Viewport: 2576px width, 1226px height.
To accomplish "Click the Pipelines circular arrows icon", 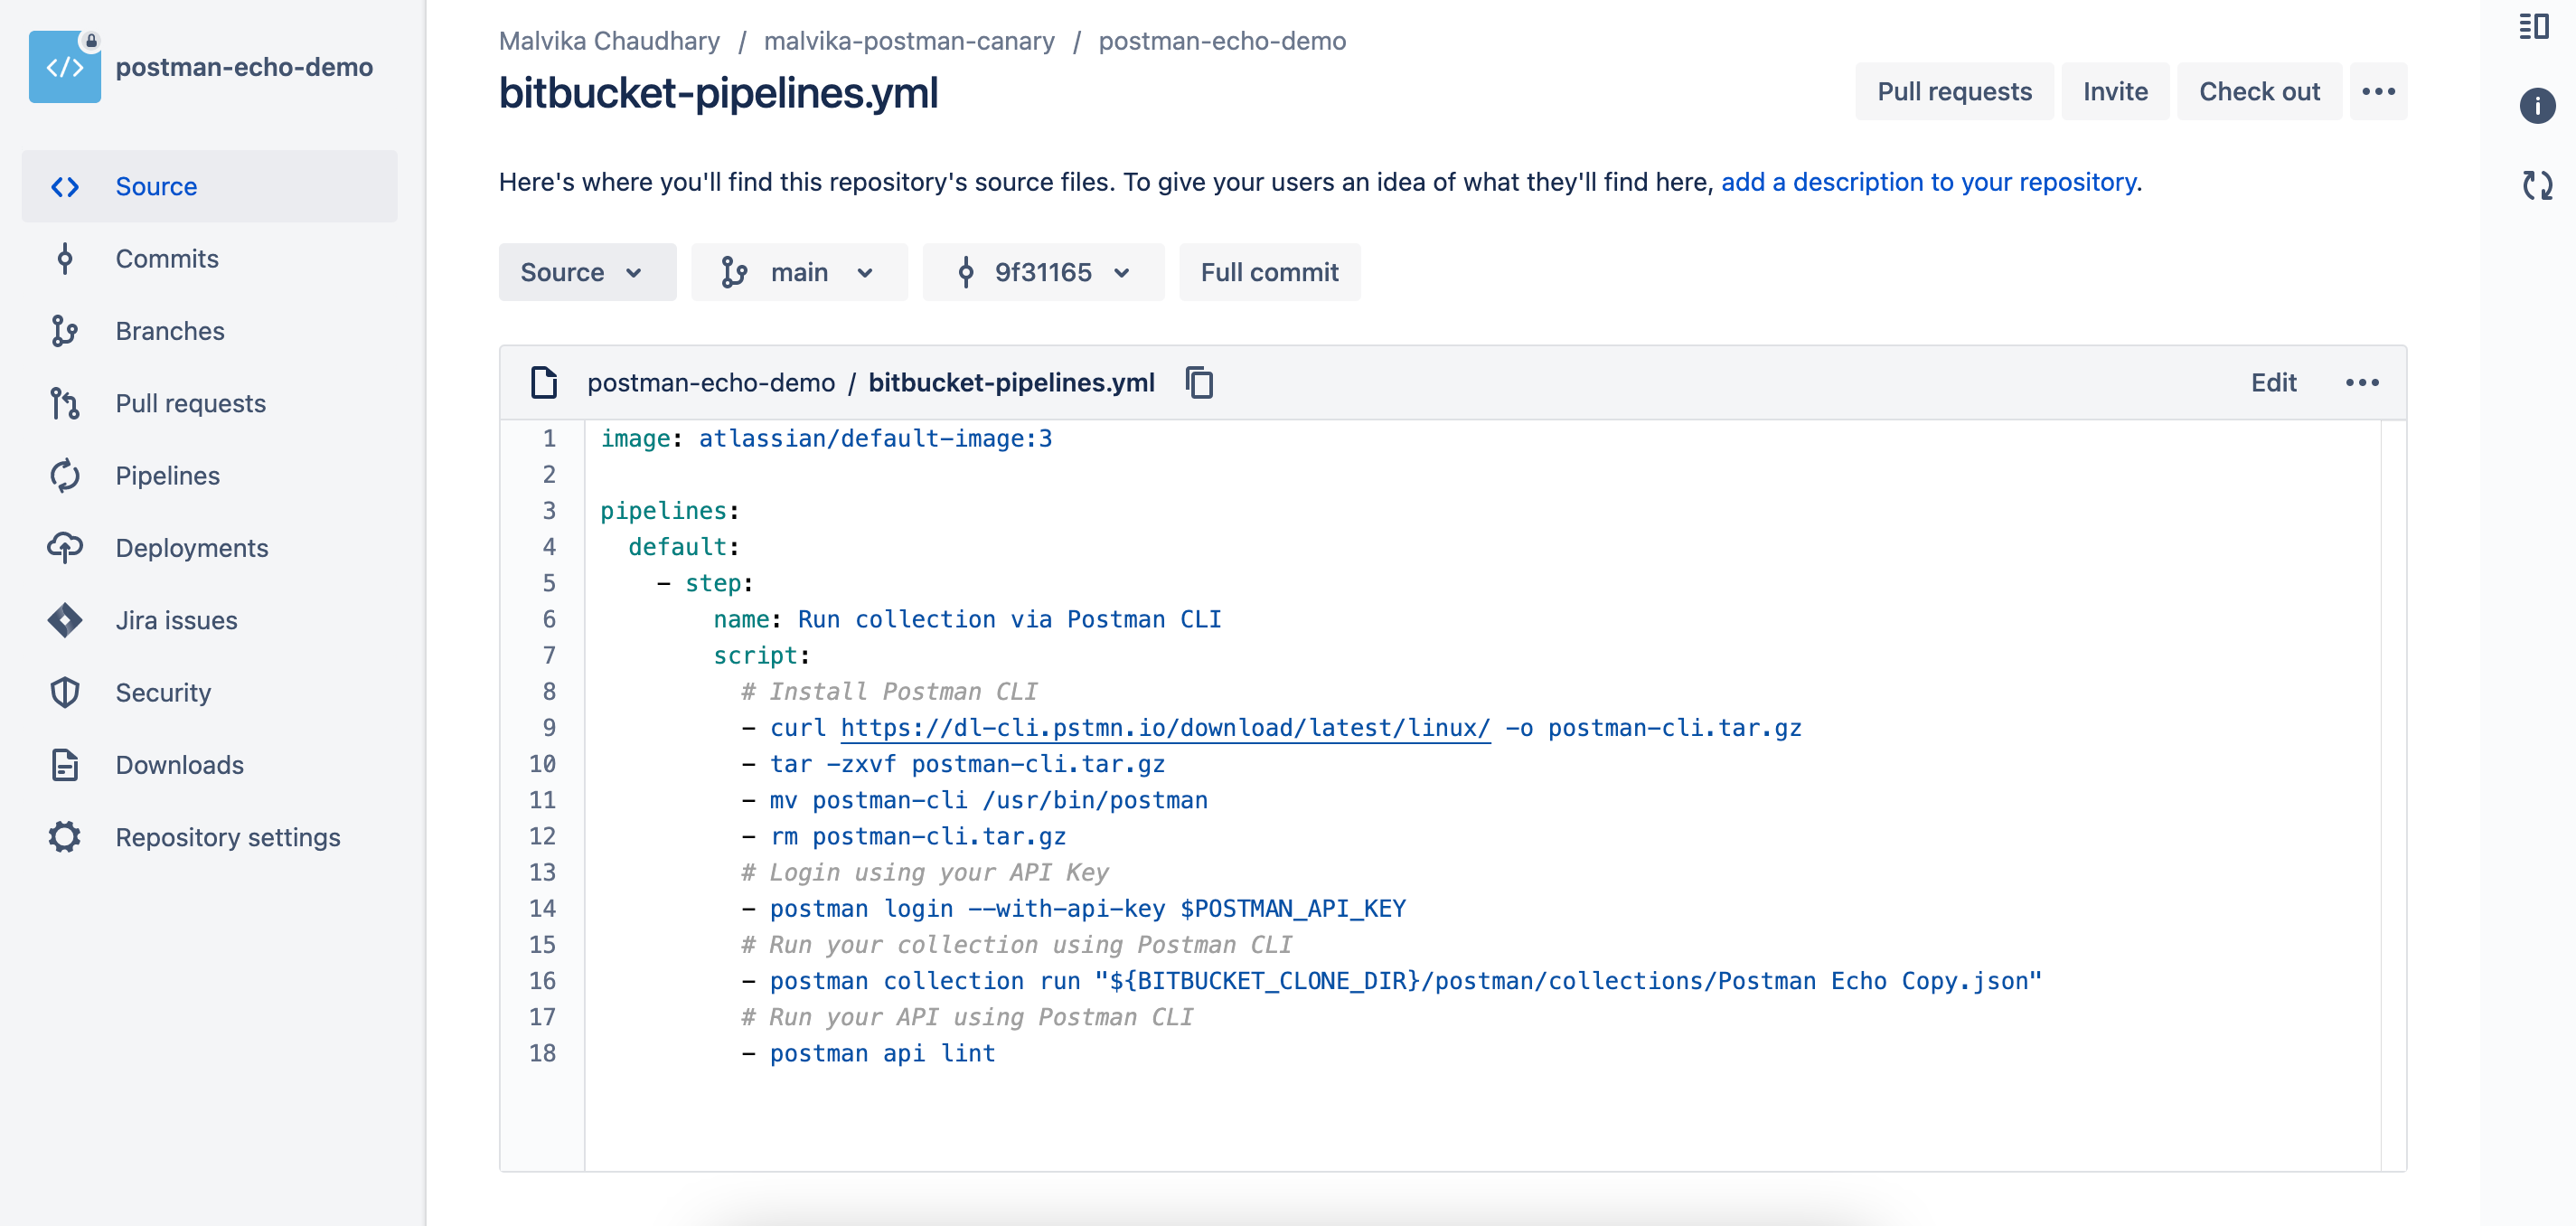I will tap(65, 476).
